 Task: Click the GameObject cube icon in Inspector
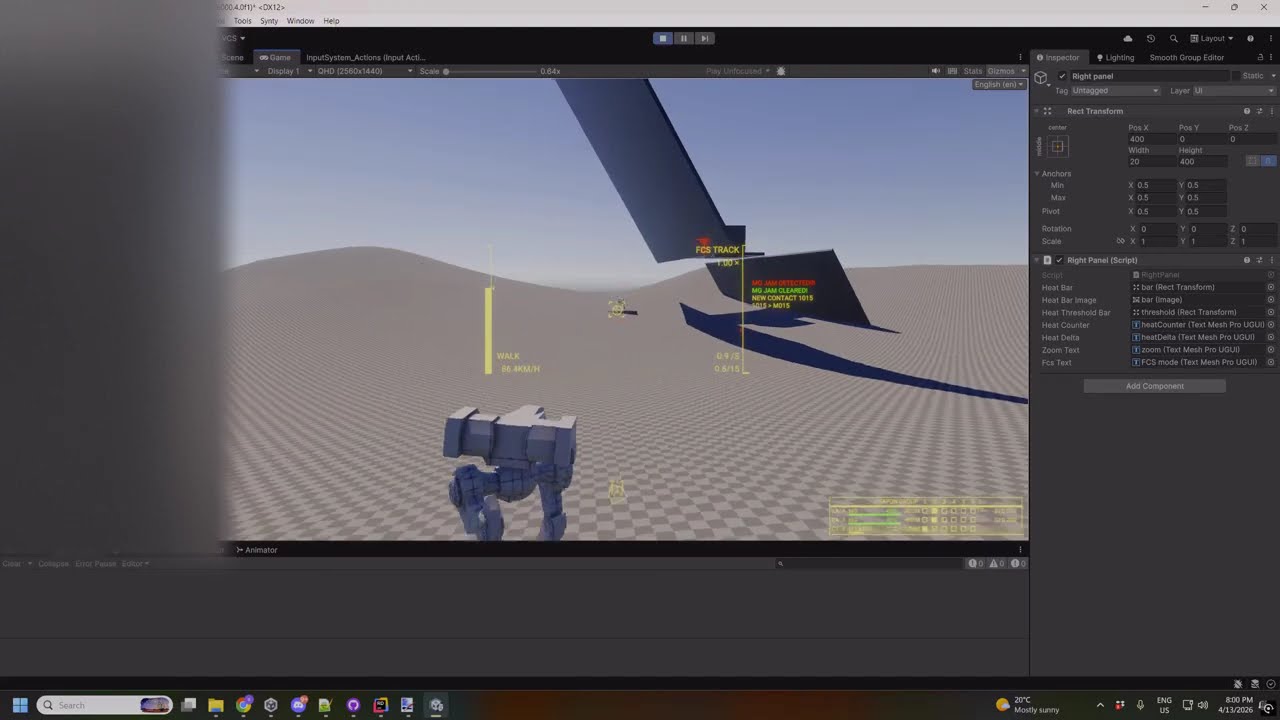pyautogui.click(x=1041, y=78)
